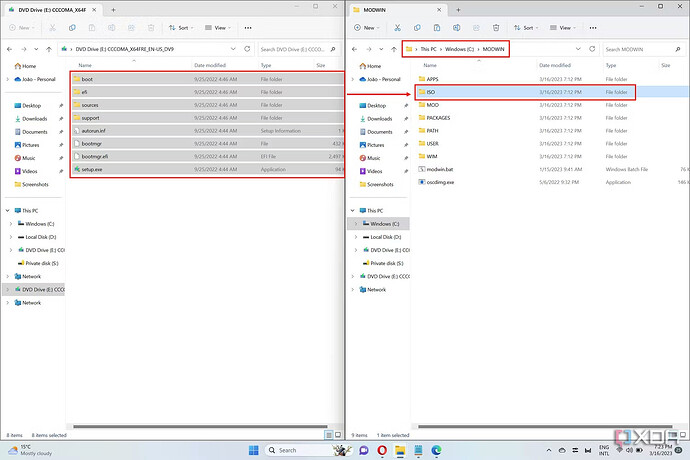This screenshot has width=690, height=460.
Task: Open Sort dropdown in DVD Drive window
Action: coord(181,28)
